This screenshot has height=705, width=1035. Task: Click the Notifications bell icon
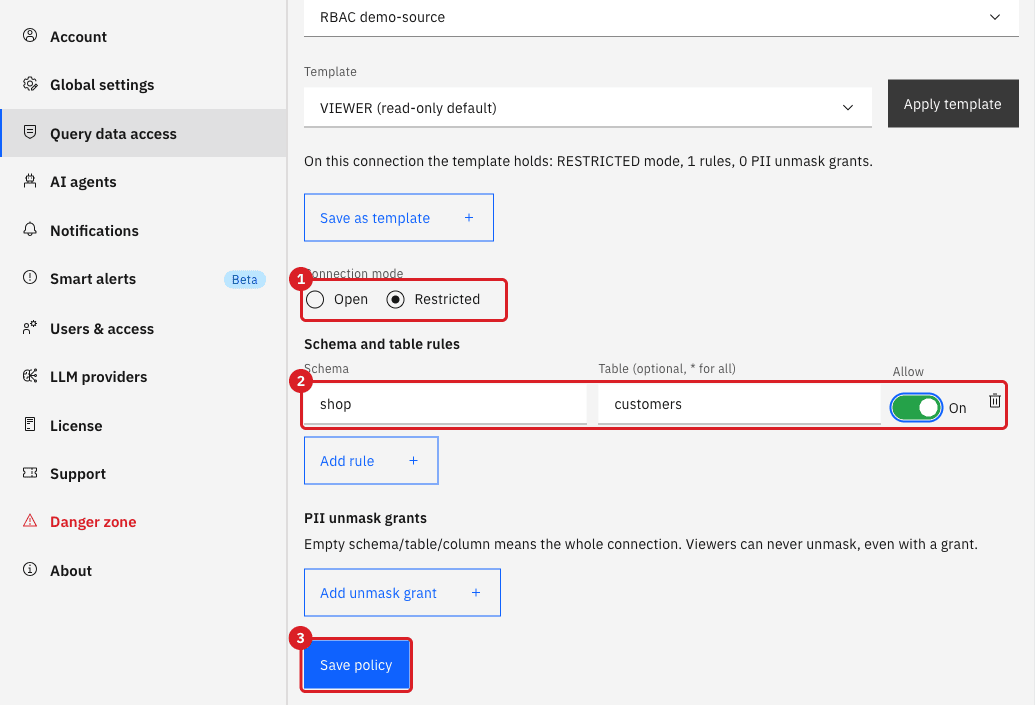tap(30, 229)
